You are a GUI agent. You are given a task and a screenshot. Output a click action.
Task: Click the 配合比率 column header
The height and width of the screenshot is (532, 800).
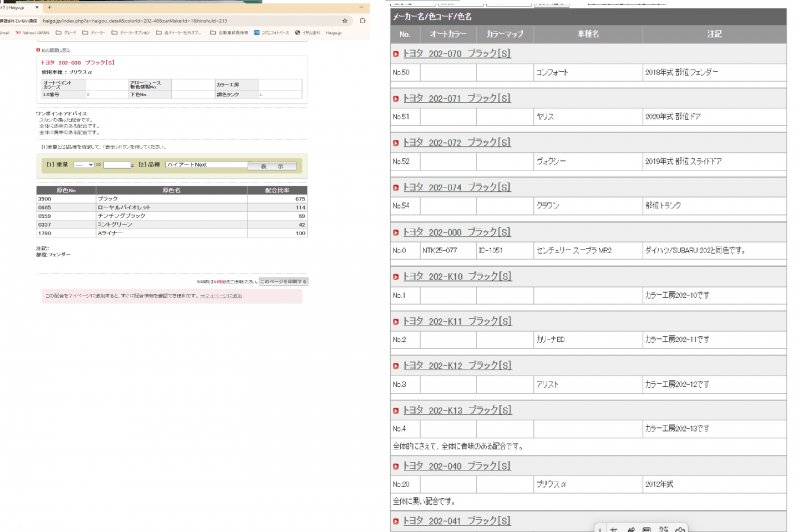pyautogui.click(x=277, y=190)
